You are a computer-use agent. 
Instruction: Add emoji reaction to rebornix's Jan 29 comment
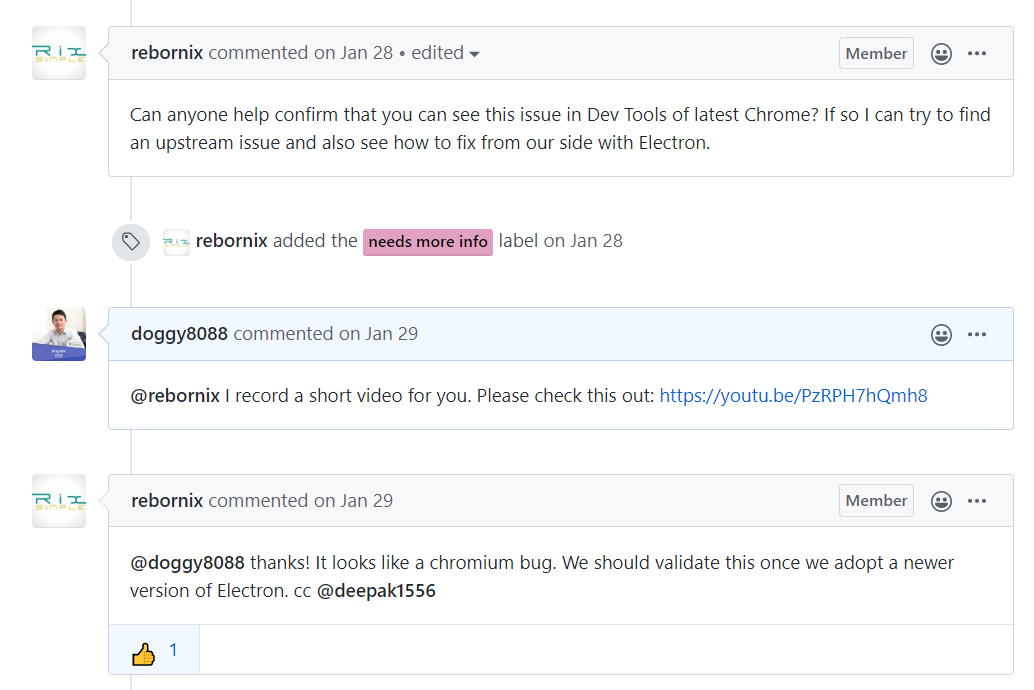pos(941,501)
